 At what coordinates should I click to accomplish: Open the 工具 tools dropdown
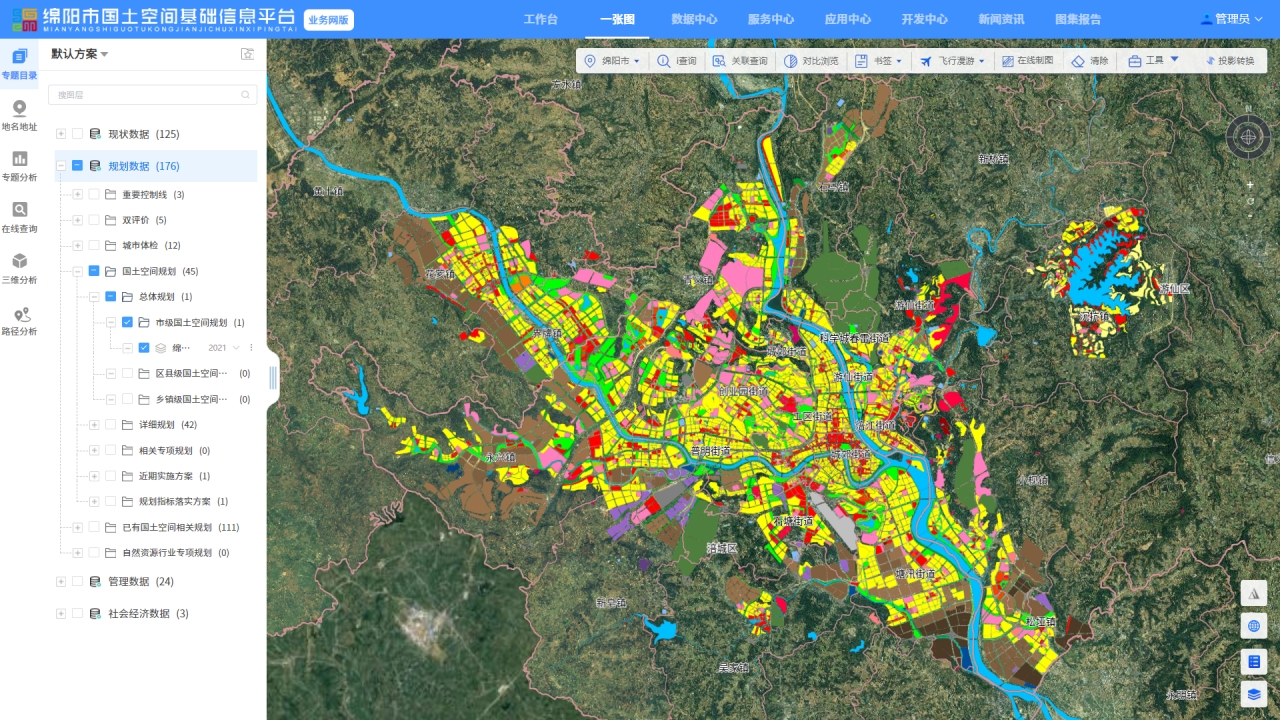[1154, 61]
